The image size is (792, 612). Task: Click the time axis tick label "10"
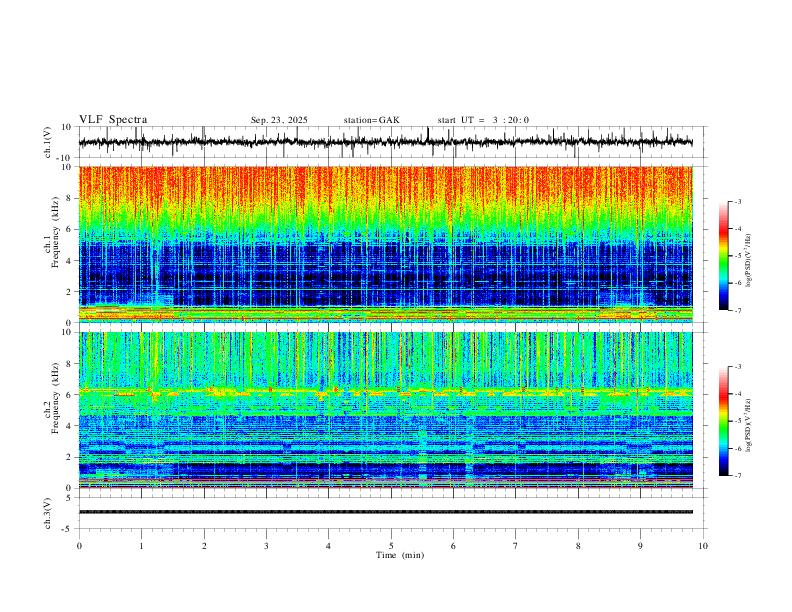(703, 546)
